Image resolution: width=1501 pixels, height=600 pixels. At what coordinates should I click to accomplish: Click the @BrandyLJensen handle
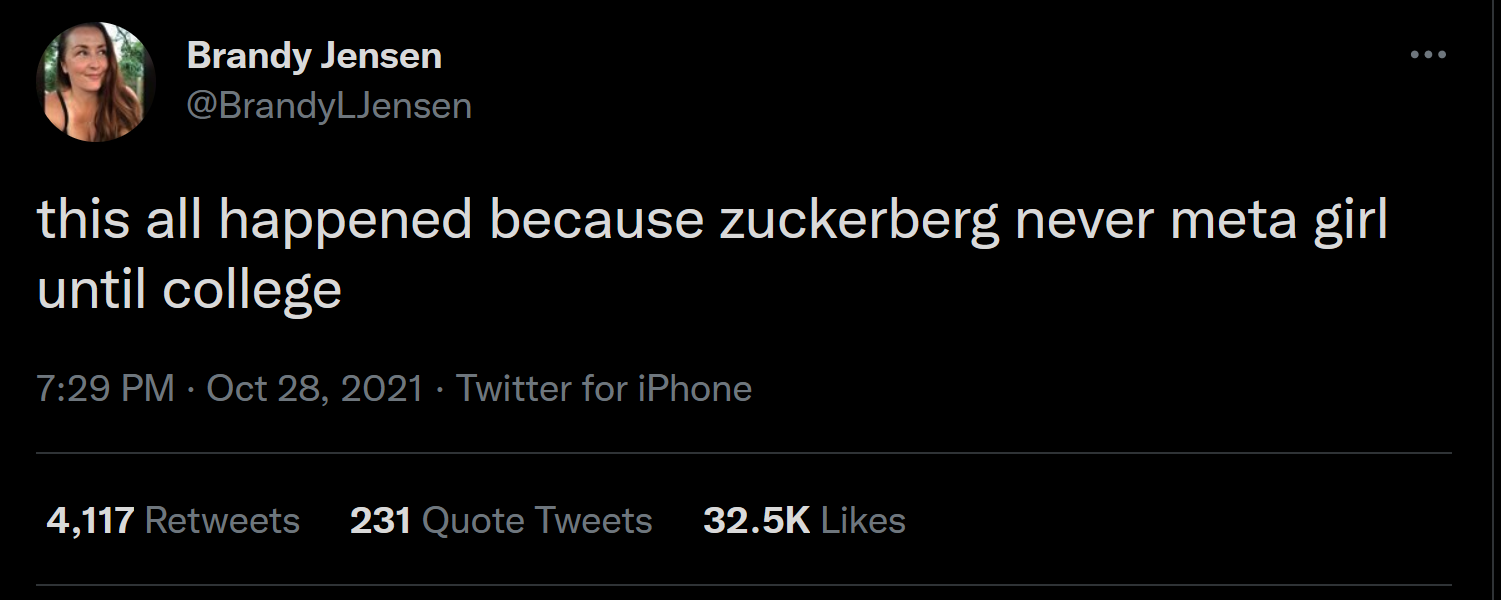(329, 105)
